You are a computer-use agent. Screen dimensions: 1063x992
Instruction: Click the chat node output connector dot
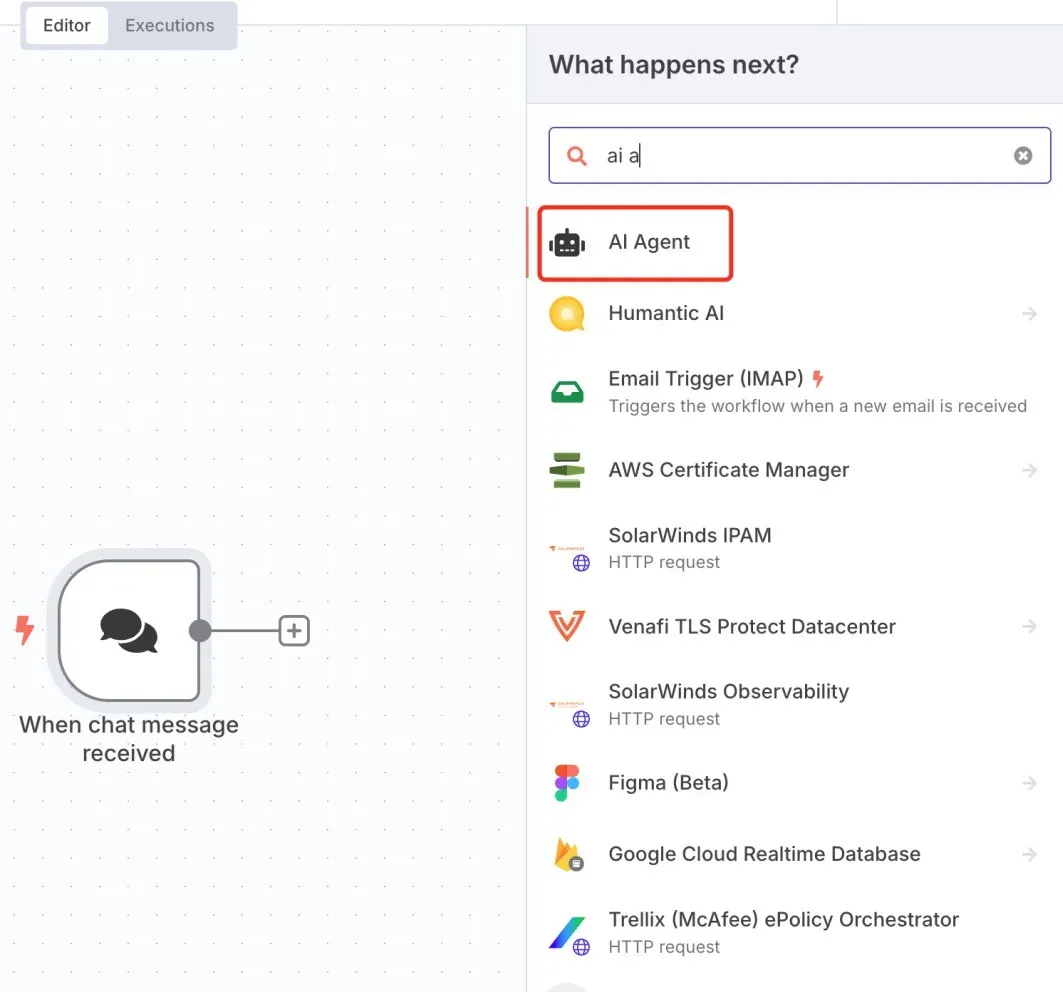(200, 631)
